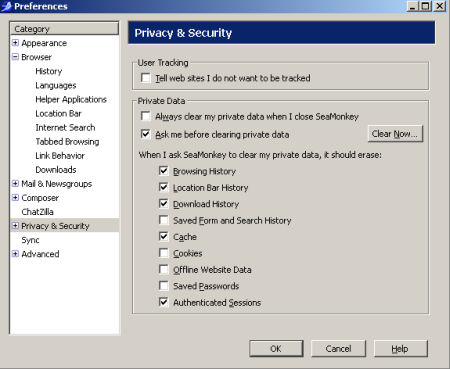Check Always clear my private data on close

[145, 116]
